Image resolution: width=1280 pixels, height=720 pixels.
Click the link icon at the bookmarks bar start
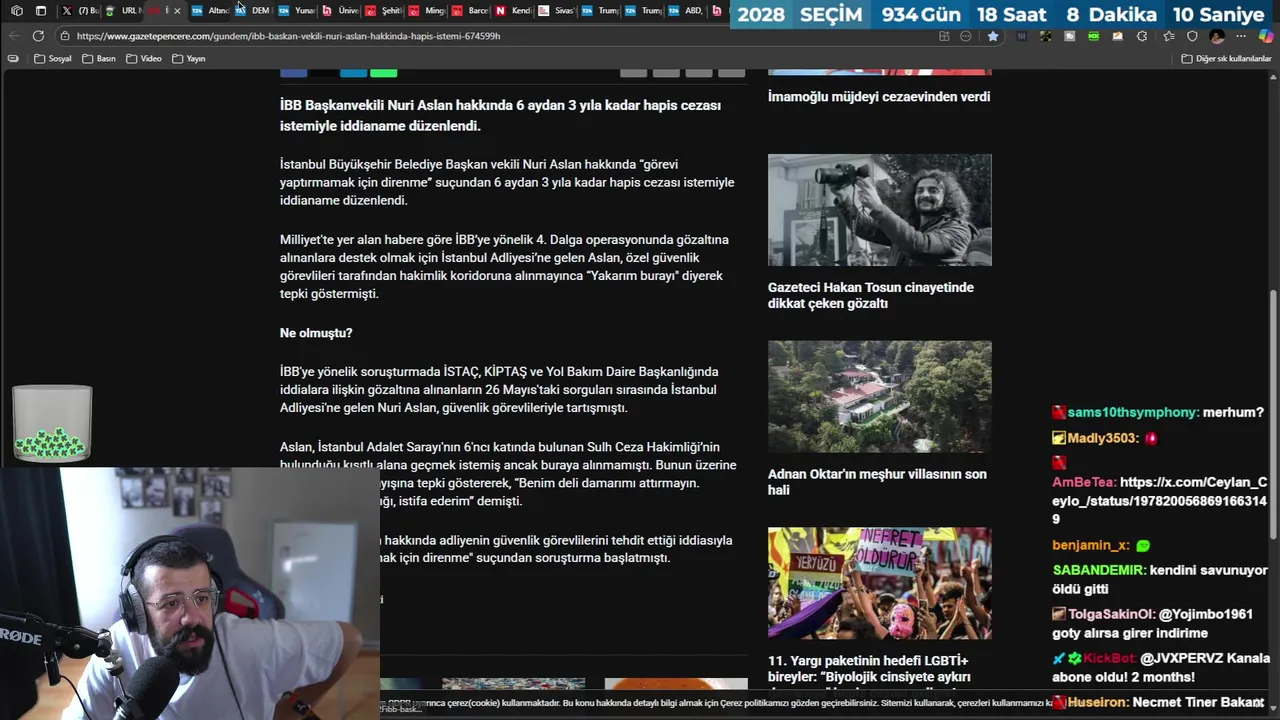13,59
